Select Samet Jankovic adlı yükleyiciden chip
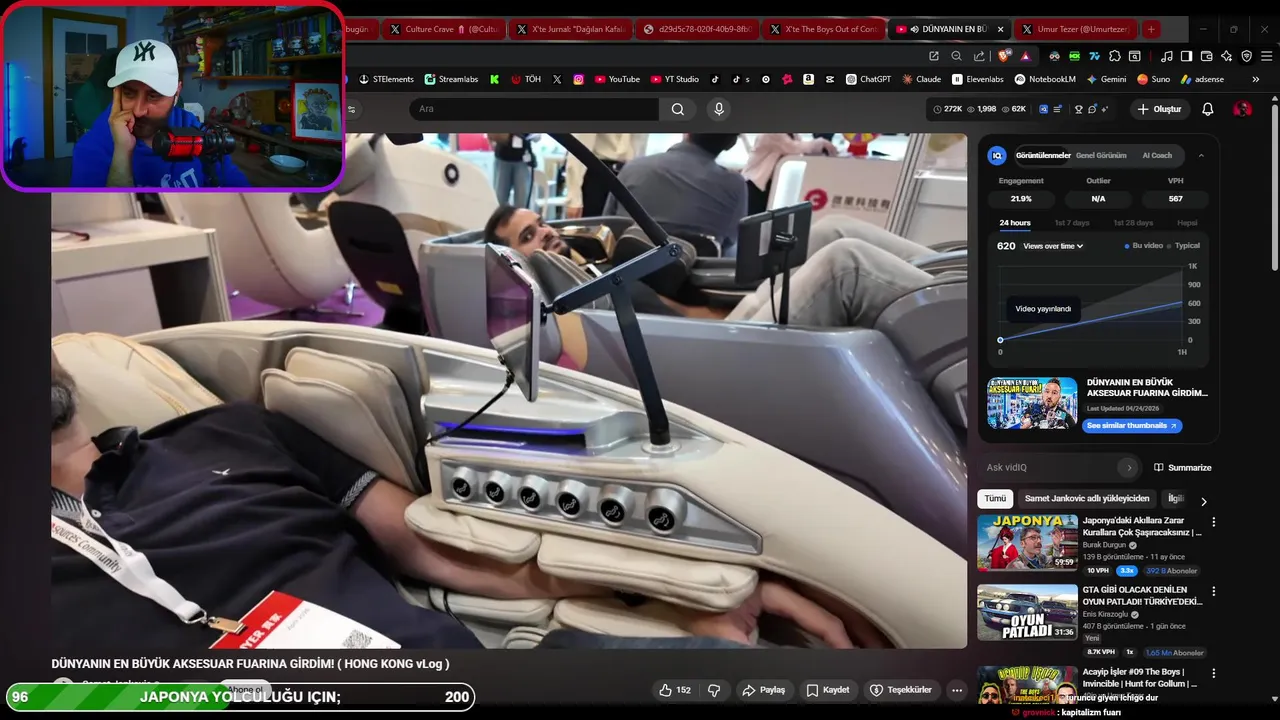1280x720 pixels. [1087, 499]
